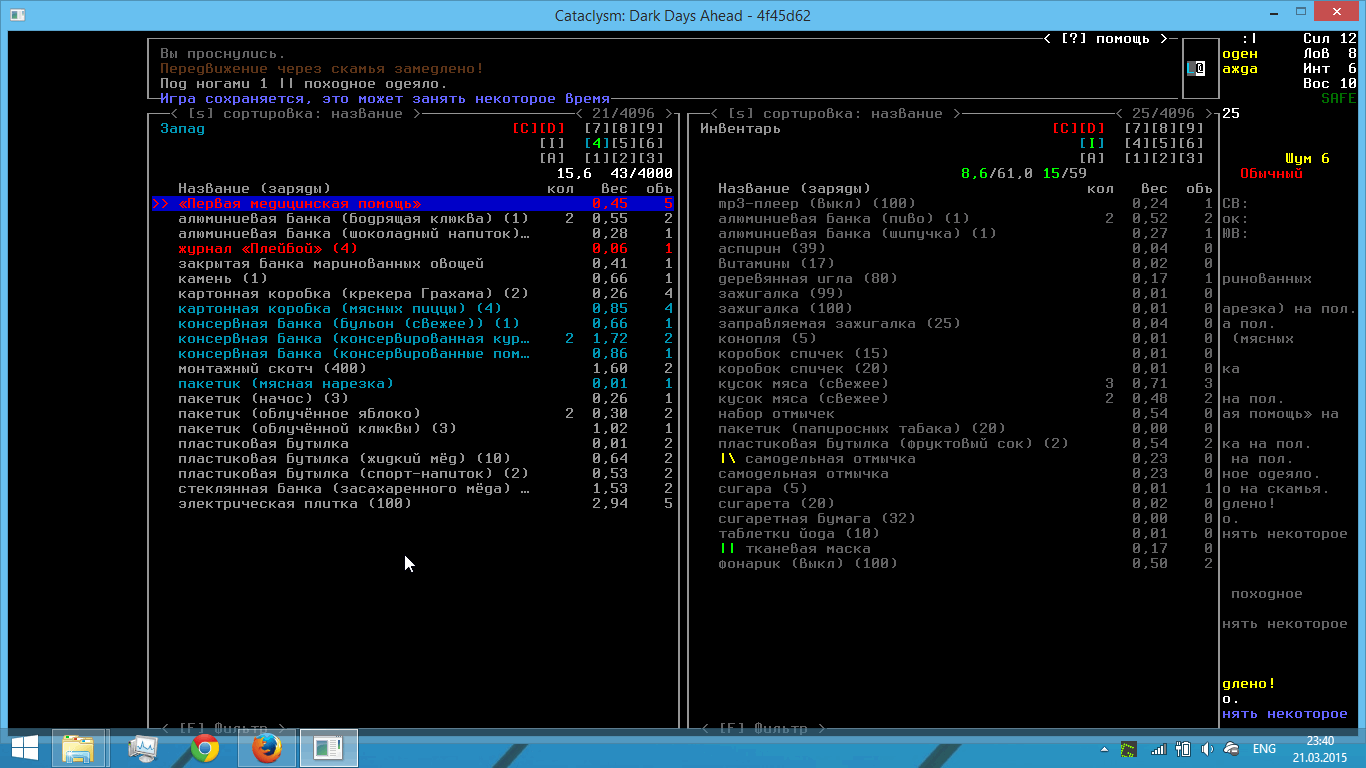Choose аспирин (39) in inventory

[953, 249]
